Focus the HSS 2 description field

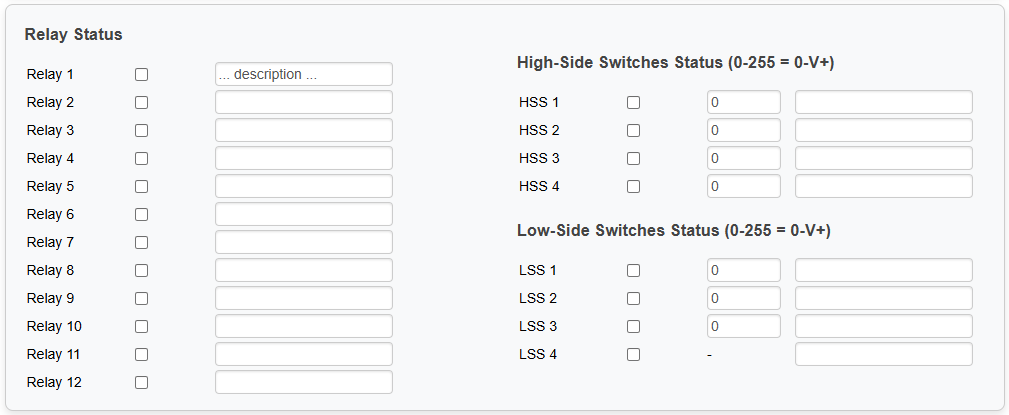click(x=883, y=130)
